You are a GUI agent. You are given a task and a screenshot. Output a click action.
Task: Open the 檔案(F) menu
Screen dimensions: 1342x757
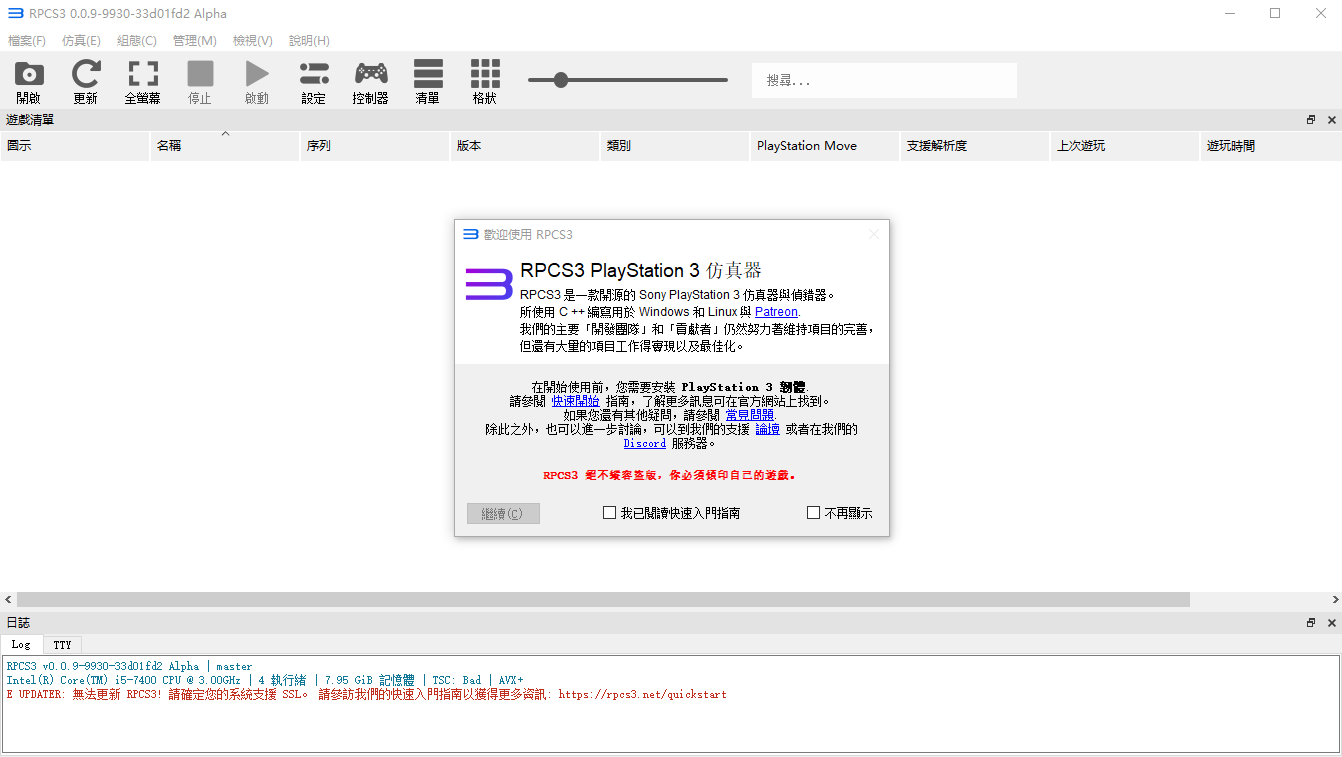pyautogui.click(x=27, y=41)
